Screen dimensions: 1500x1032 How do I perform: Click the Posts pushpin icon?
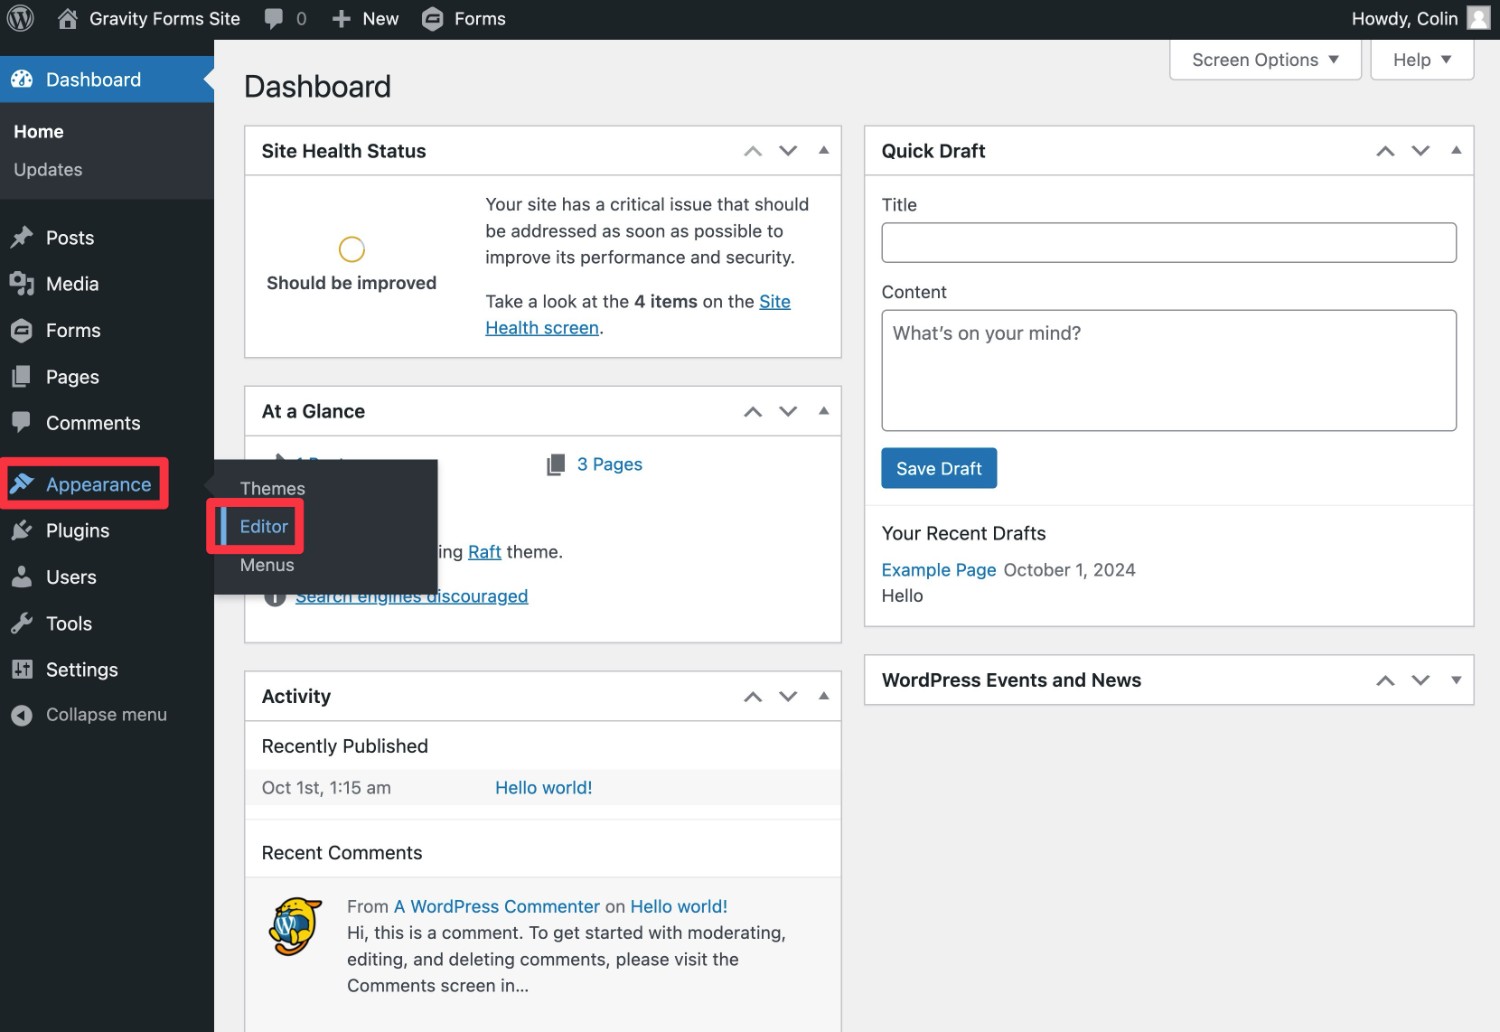(22, 237)
